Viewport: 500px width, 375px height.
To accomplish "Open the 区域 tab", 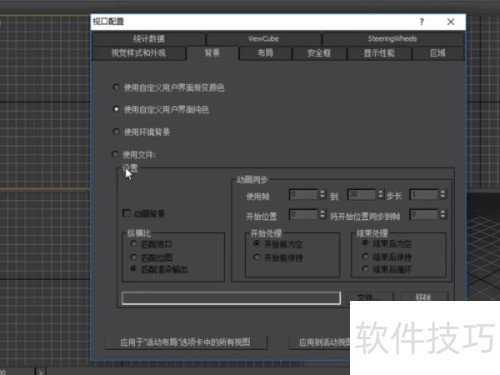I will pos(438,53).
